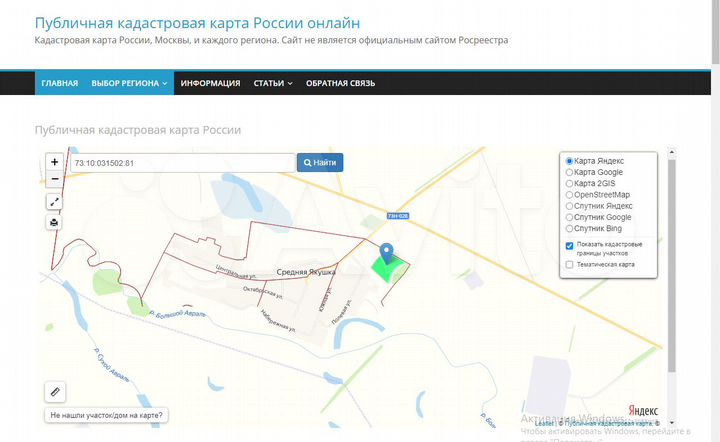Select Спутник Яндекс satellite layer

[569, 206]
